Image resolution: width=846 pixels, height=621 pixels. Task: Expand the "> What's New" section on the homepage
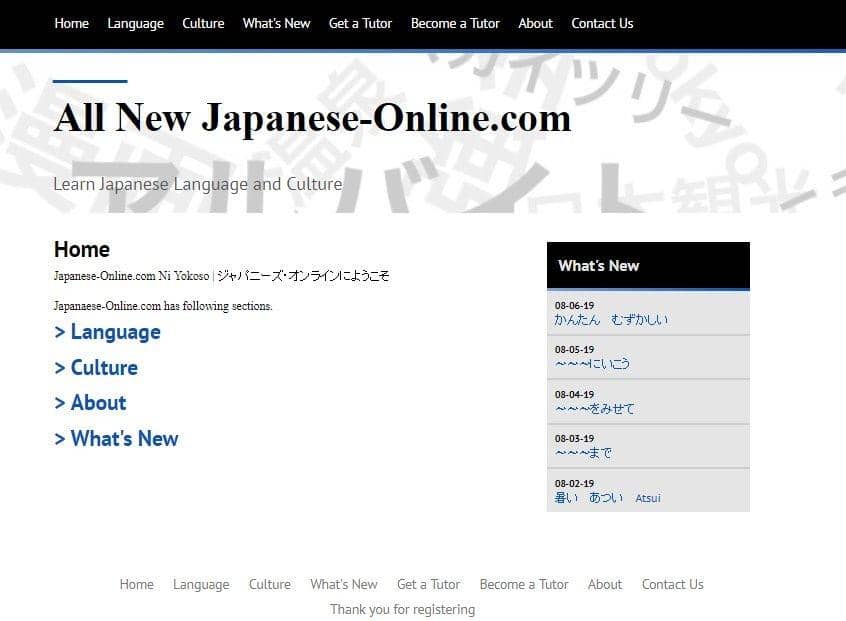(x=116, y=439)
